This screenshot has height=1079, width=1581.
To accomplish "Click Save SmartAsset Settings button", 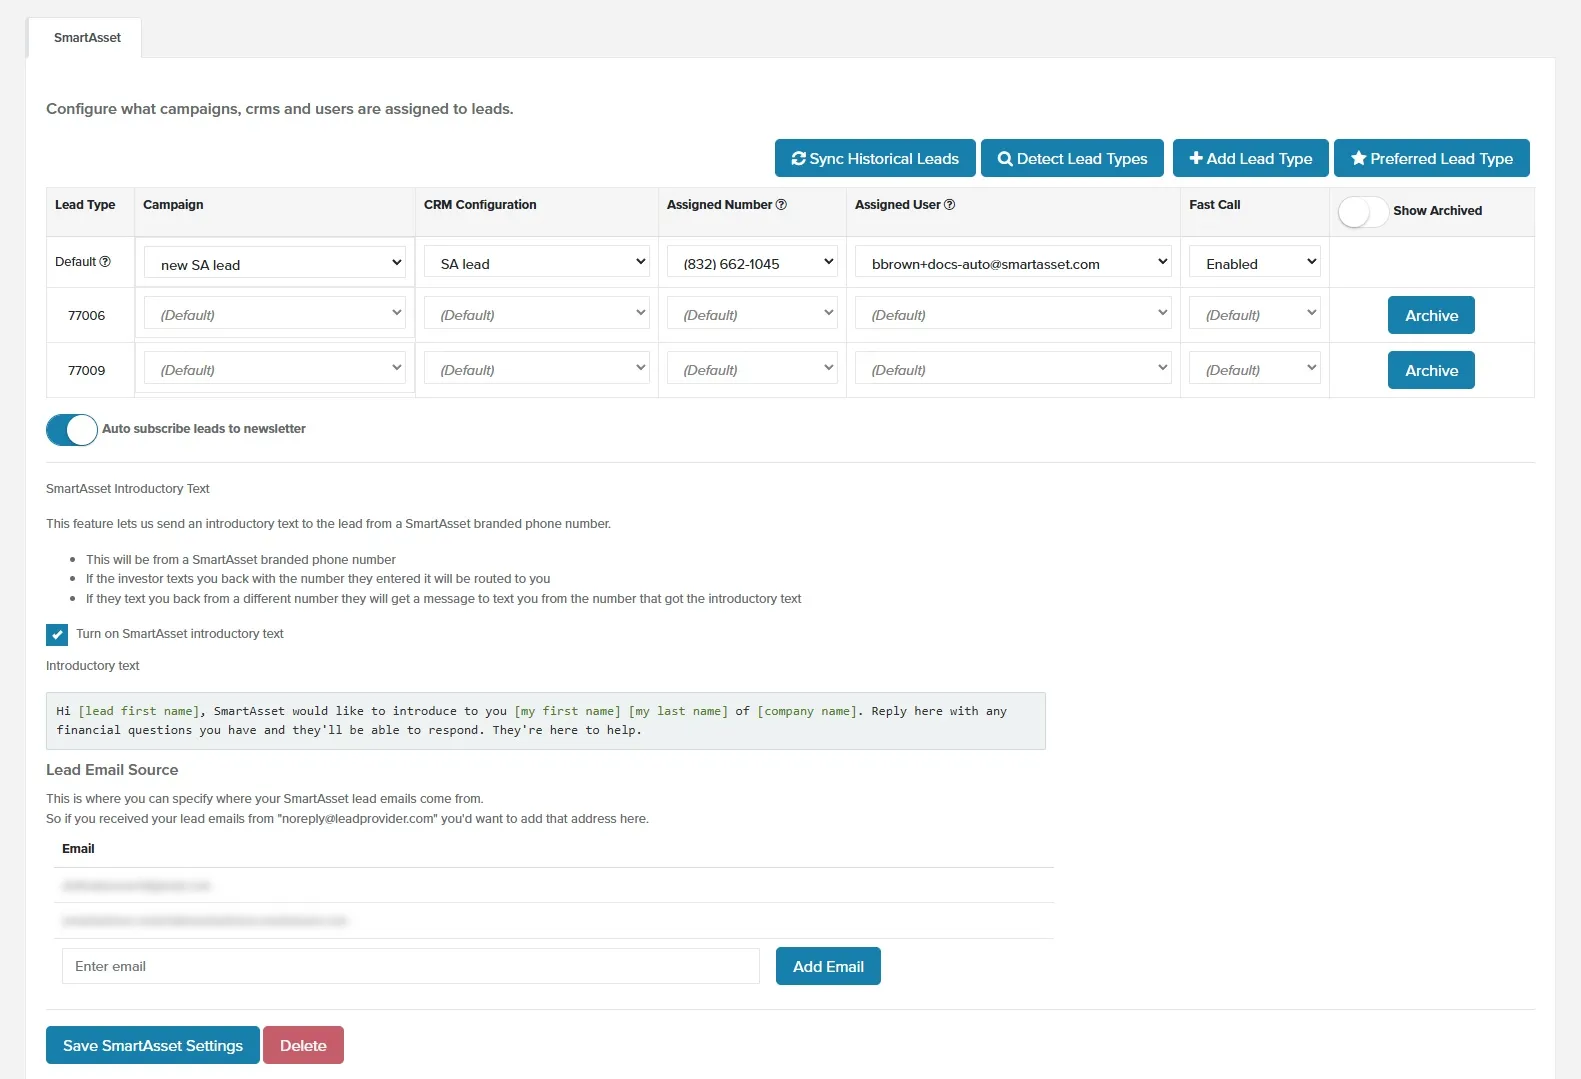I will point(153,1045).
